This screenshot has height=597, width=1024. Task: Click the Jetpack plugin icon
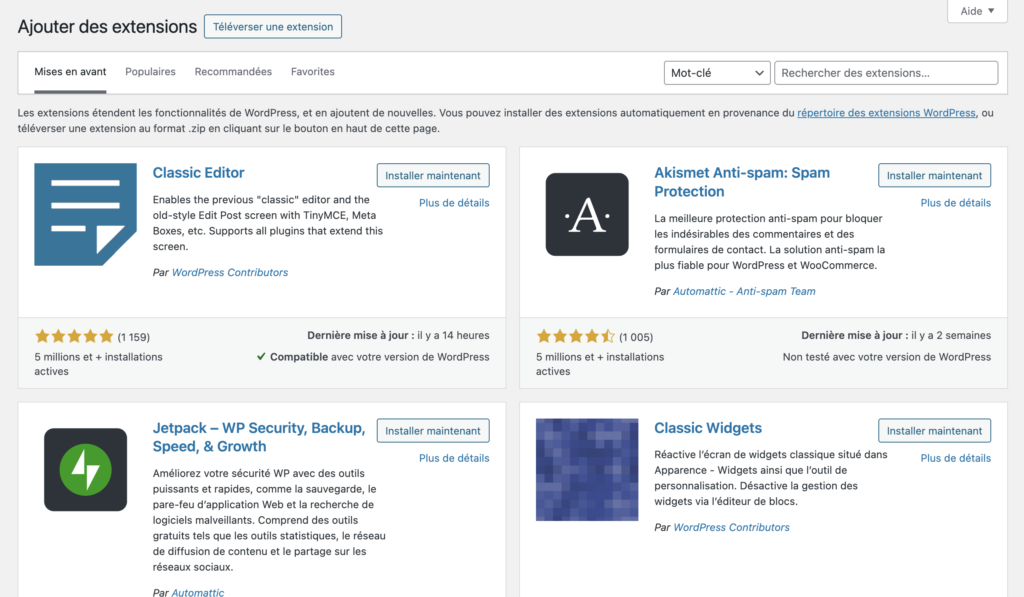pyautogui.click(x=86, y=470)
